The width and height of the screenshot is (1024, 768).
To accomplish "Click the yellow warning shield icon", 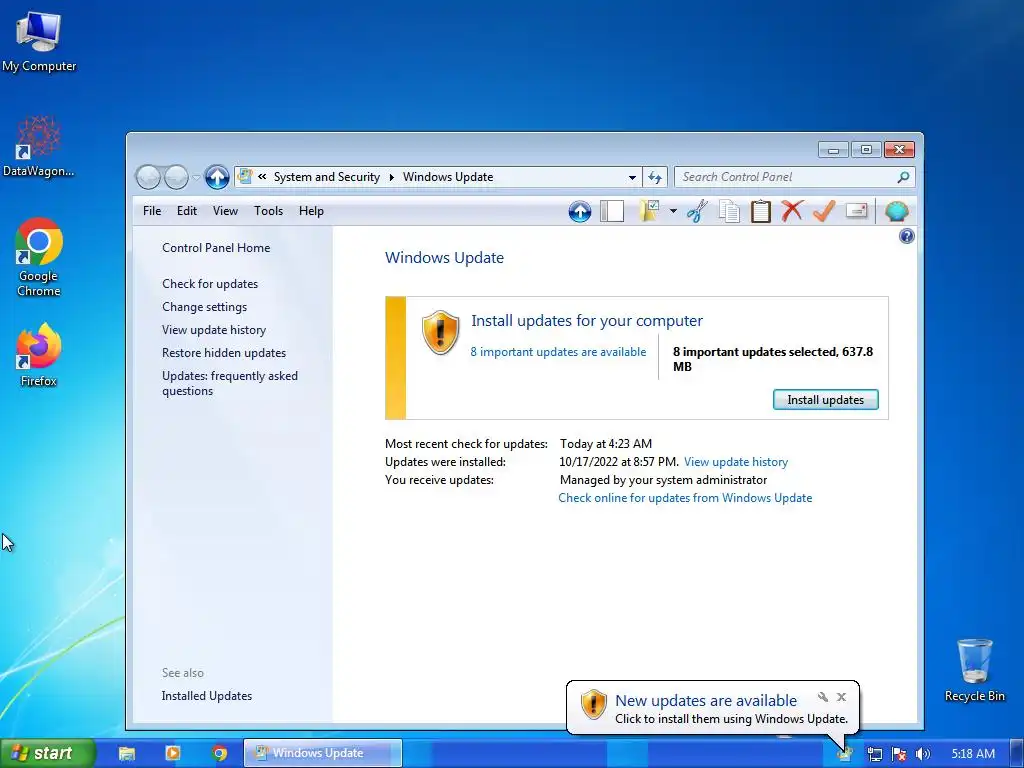I will pos(441,332).
